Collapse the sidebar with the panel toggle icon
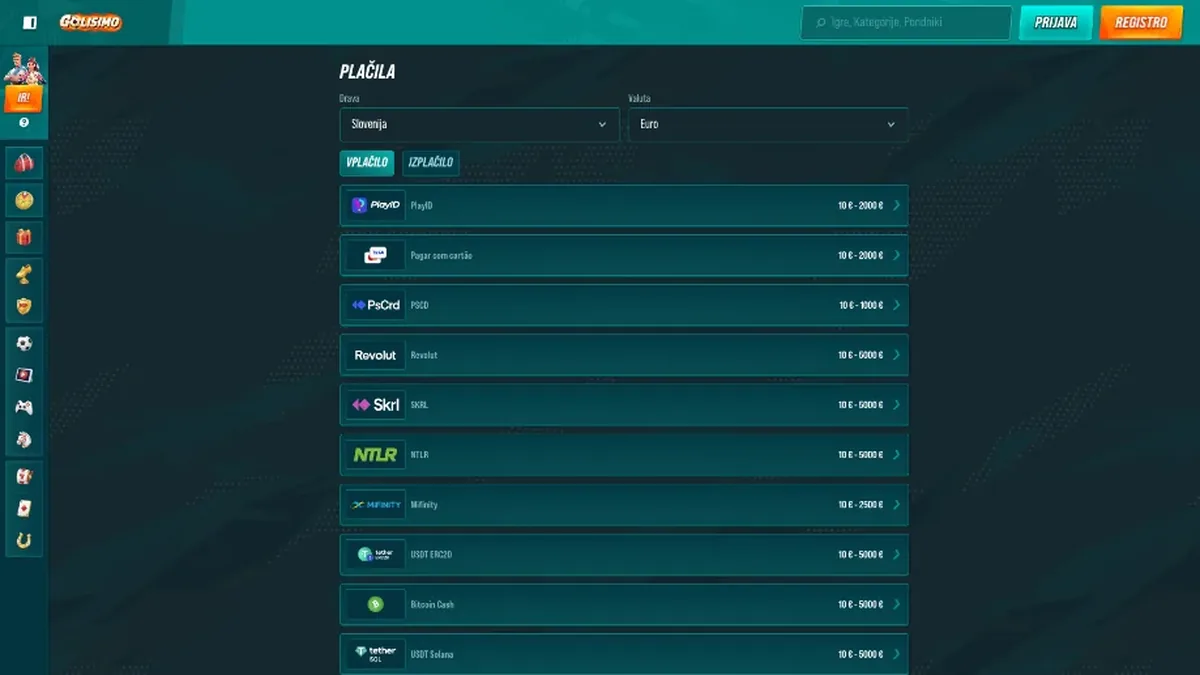 (30, 22)
